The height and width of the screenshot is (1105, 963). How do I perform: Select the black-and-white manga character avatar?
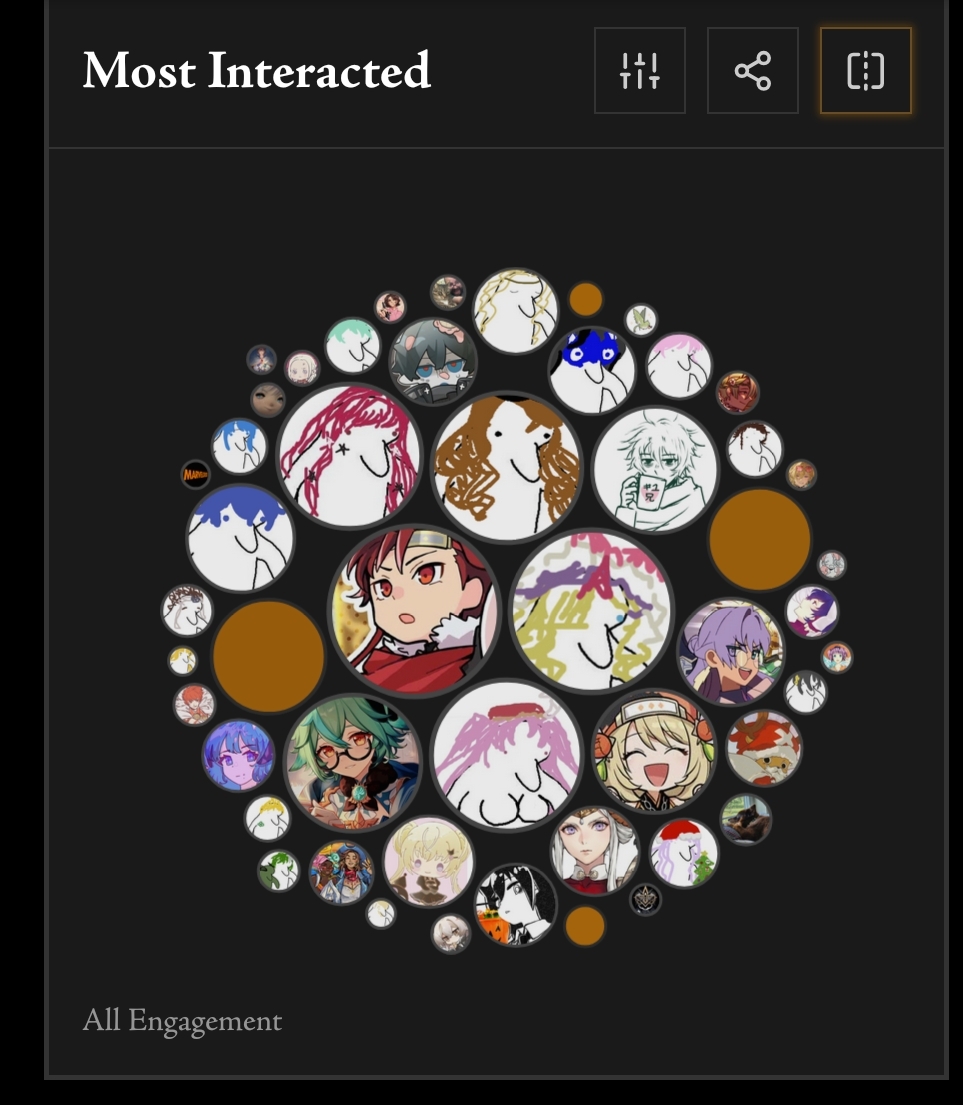coord(516,905)
